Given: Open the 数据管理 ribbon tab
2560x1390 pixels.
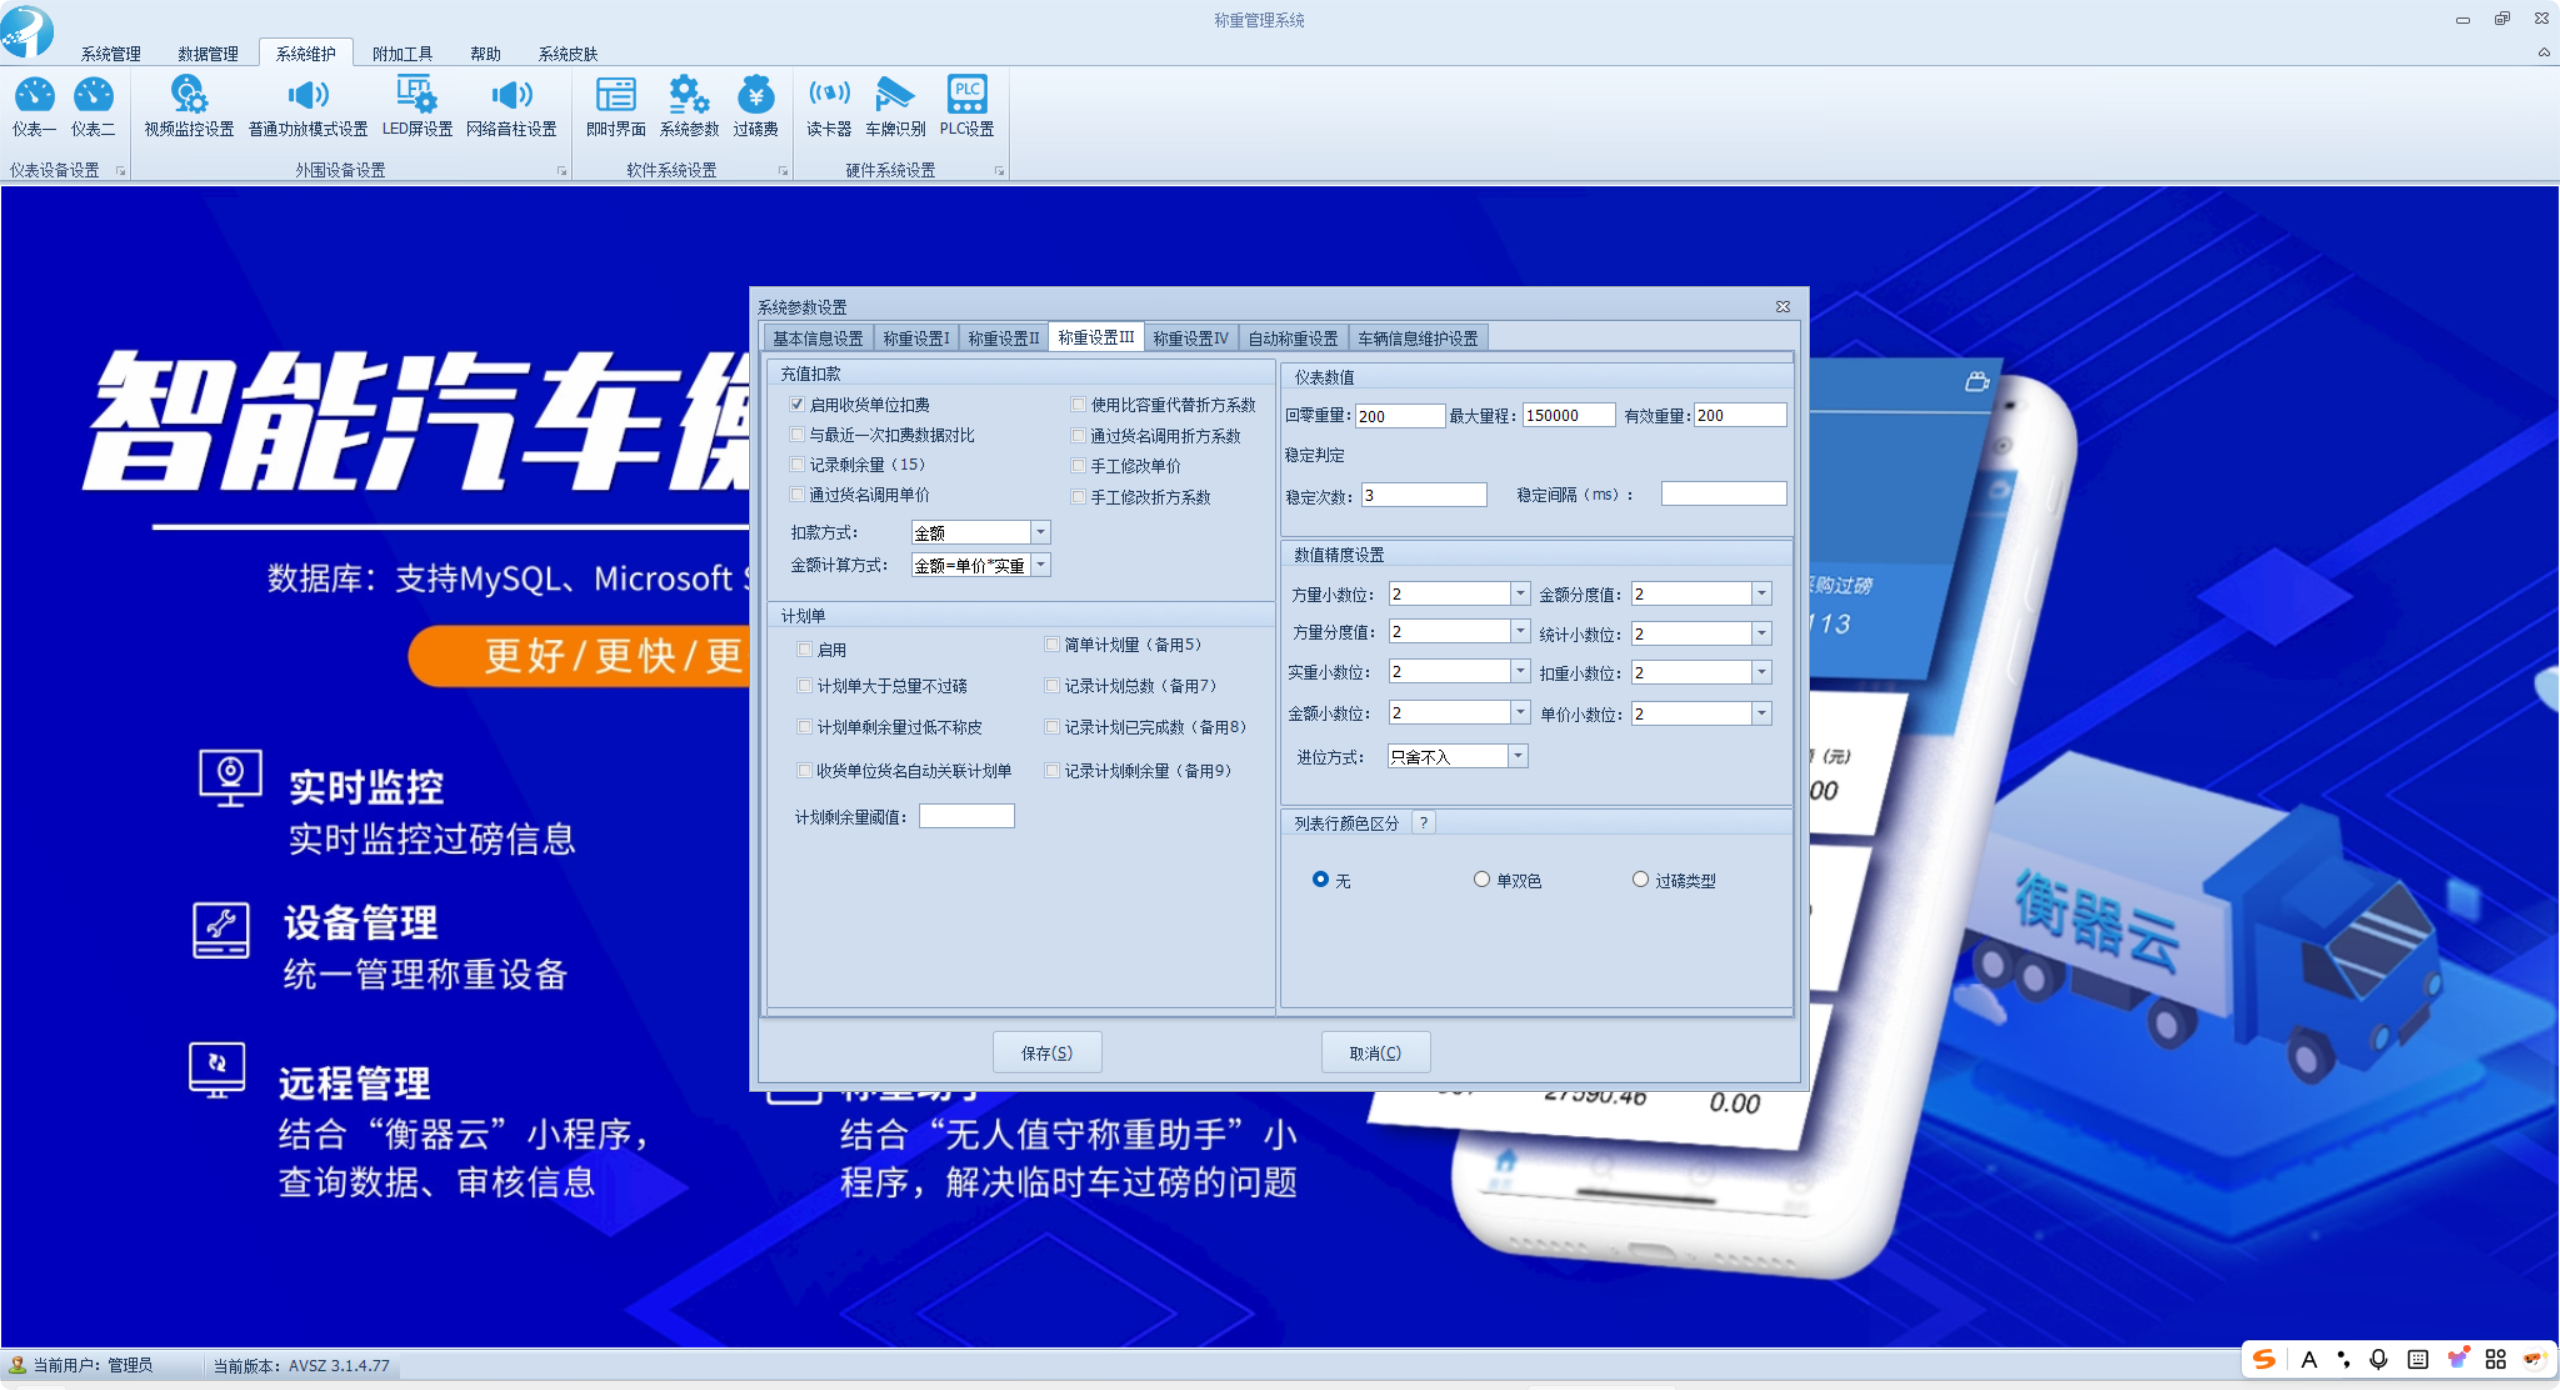Looking at the screenshot, I should (208, 54).
